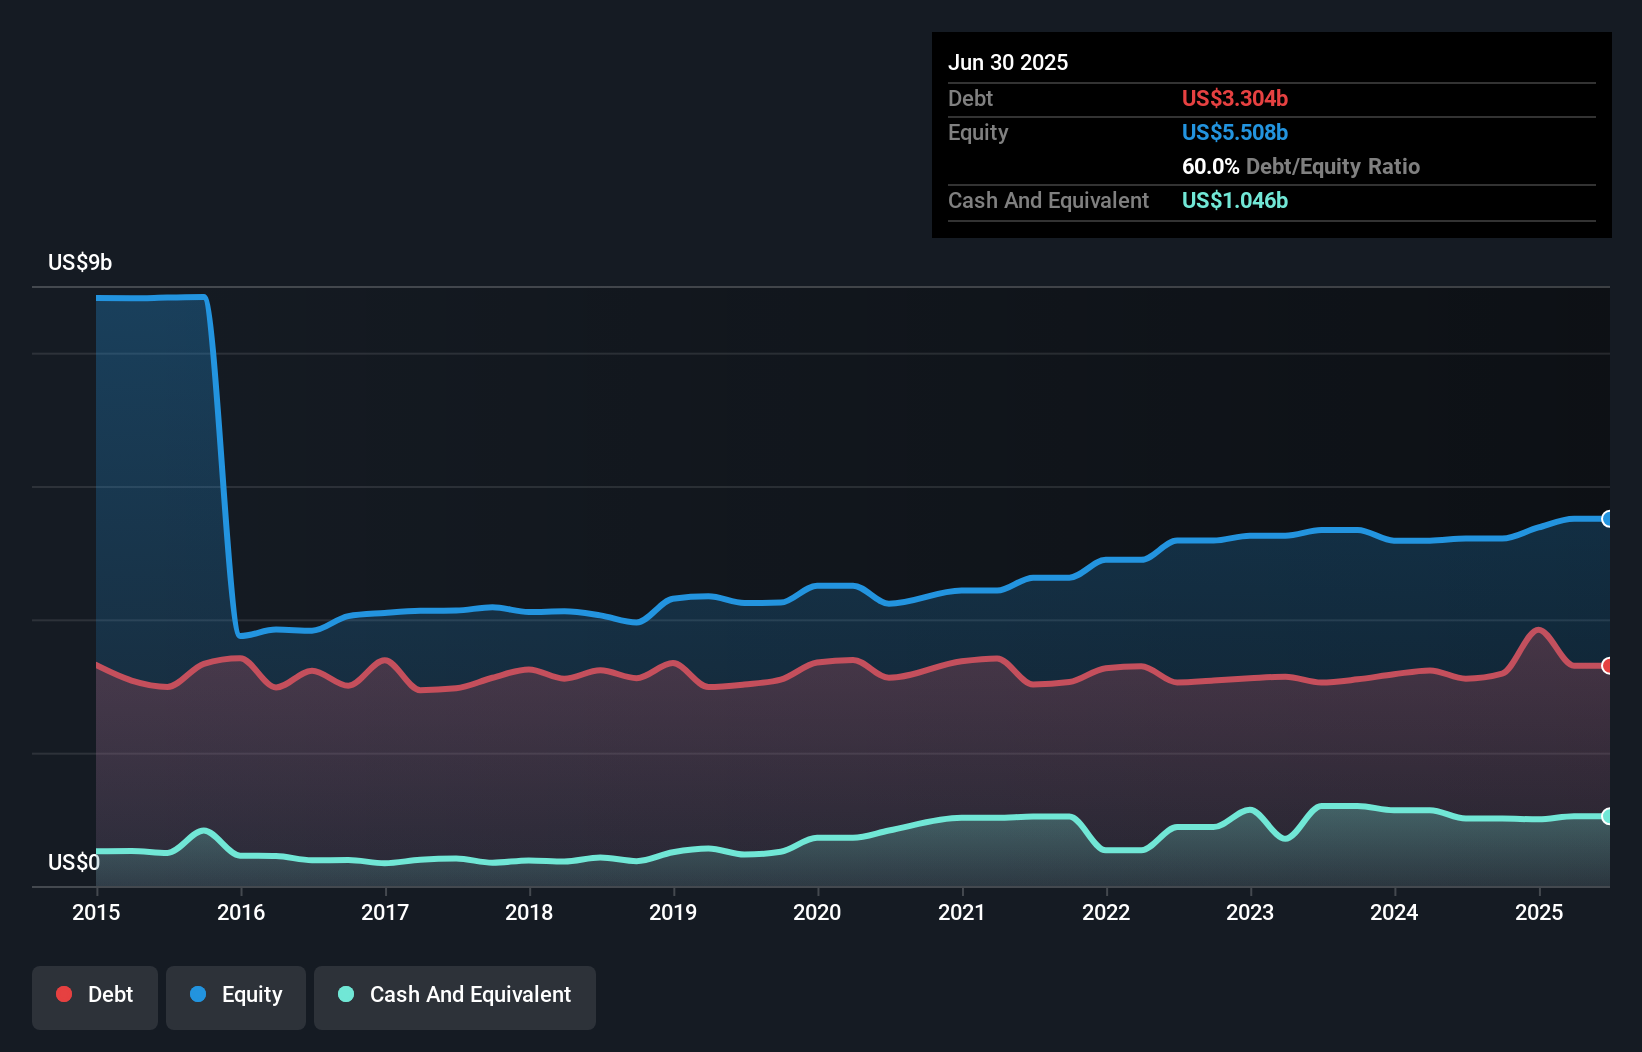Click the 2025 axis year label
1642x1052 pixels.
[1539, 912]
